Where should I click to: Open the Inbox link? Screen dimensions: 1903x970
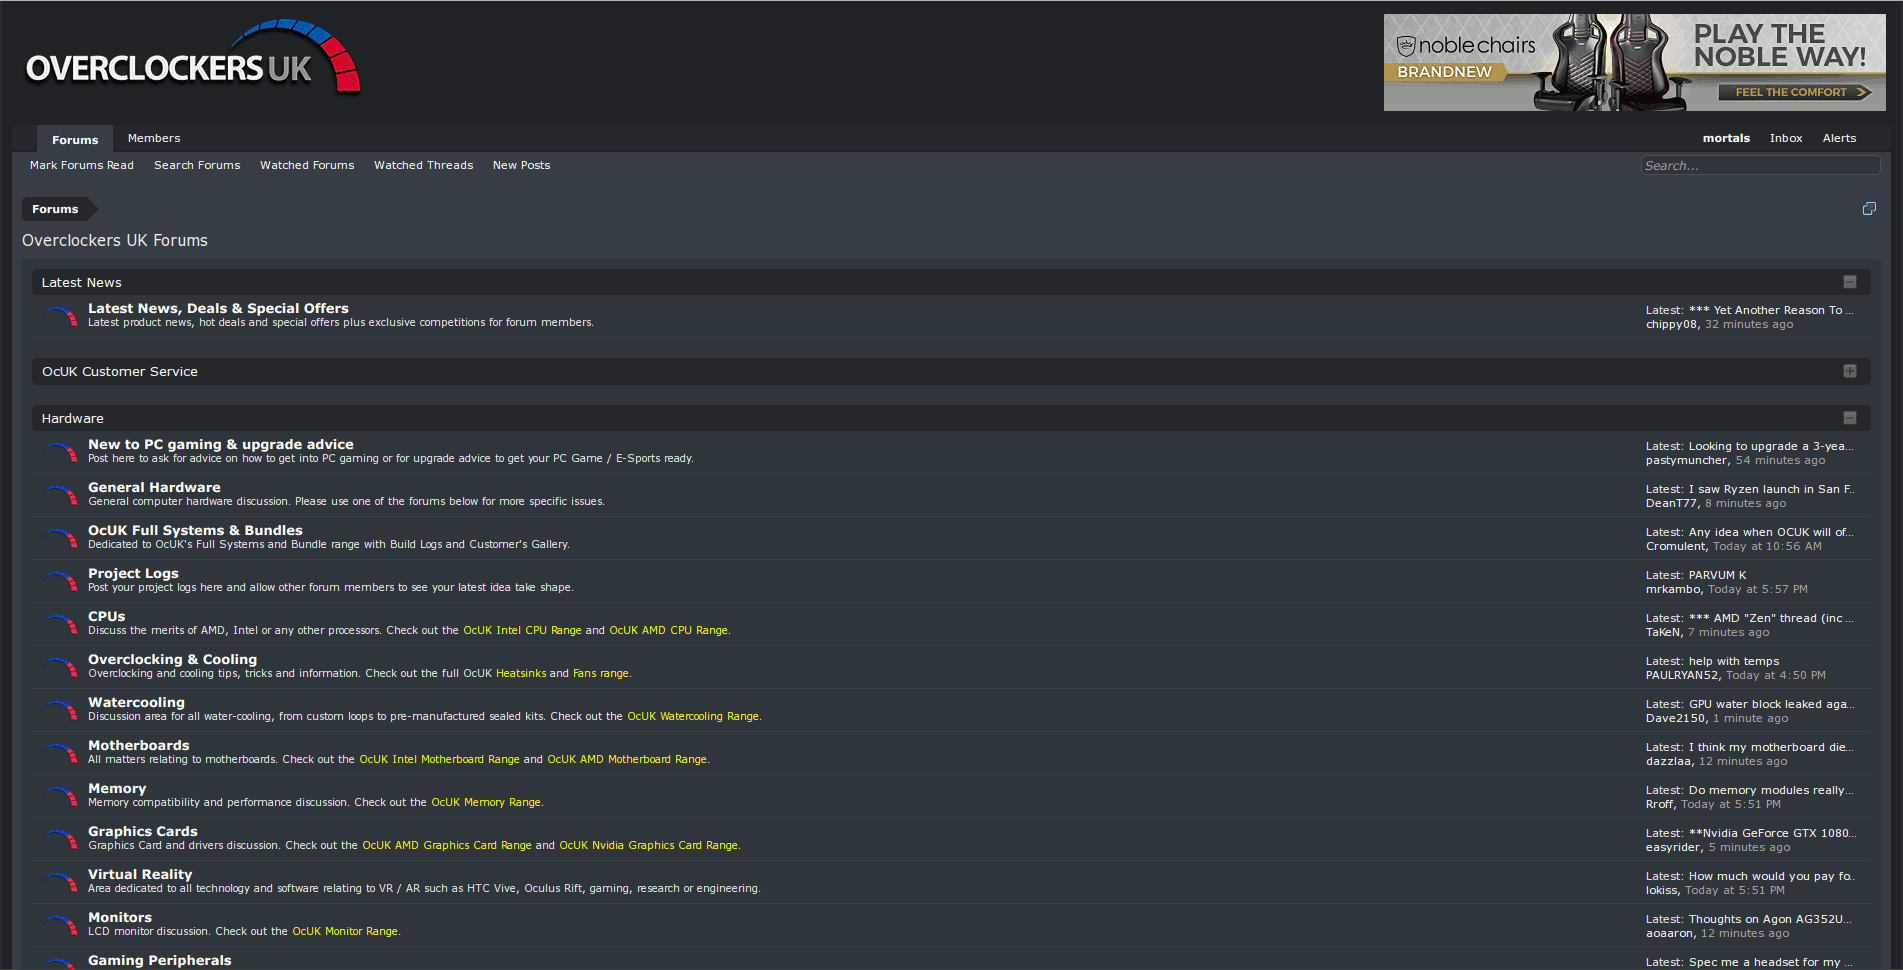coord(1786,138)
